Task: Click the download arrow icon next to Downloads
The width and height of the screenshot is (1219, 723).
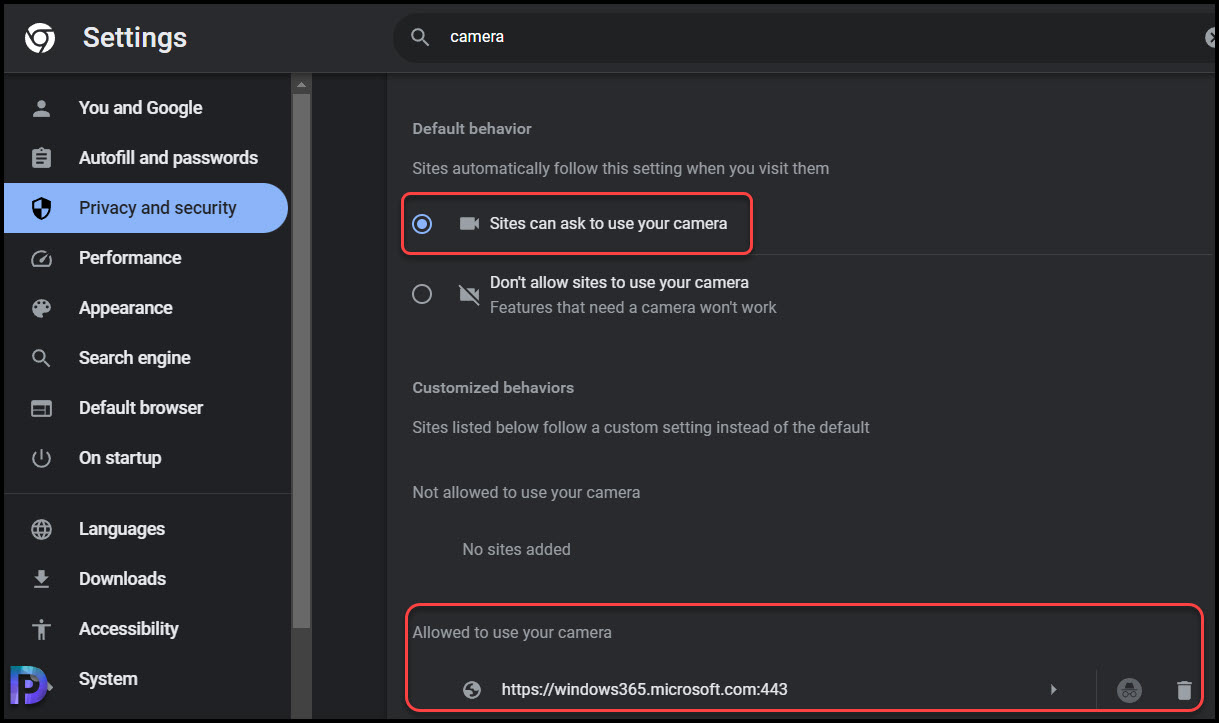Action: 41,579
